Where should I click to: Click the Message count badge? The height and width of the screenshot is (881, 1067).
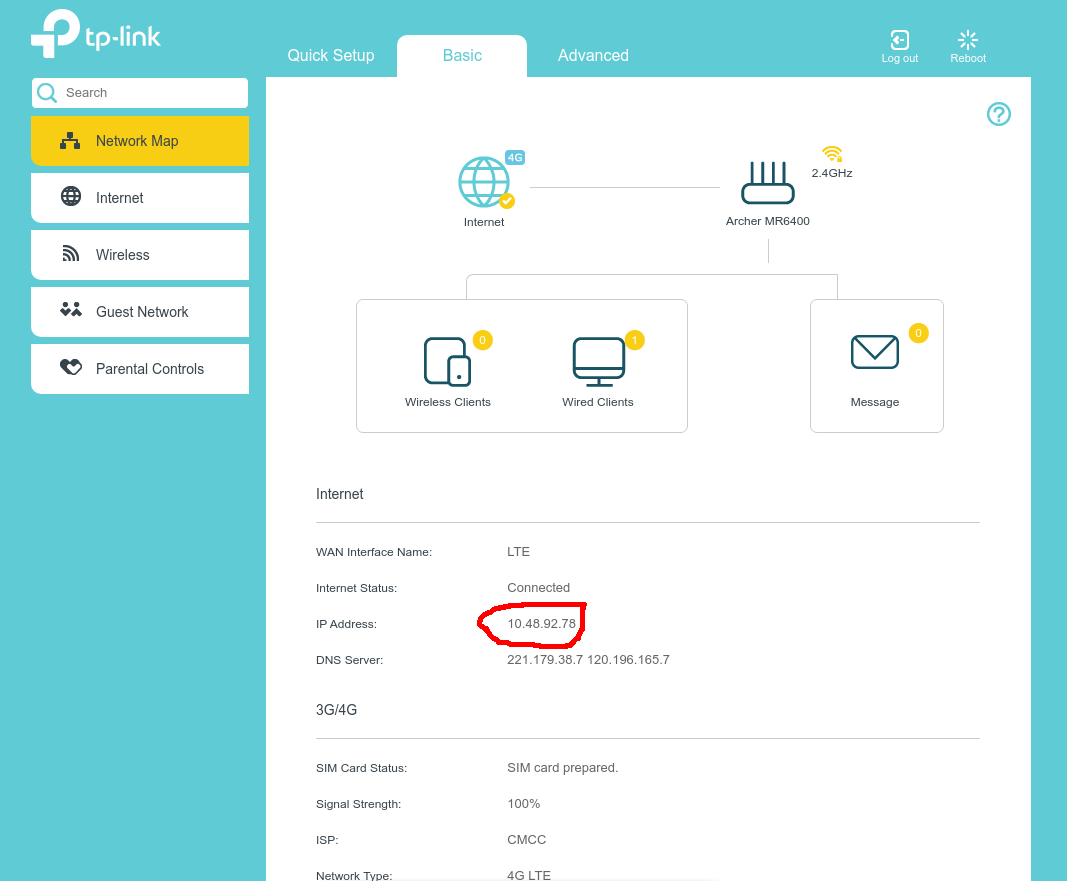(918, 333)
